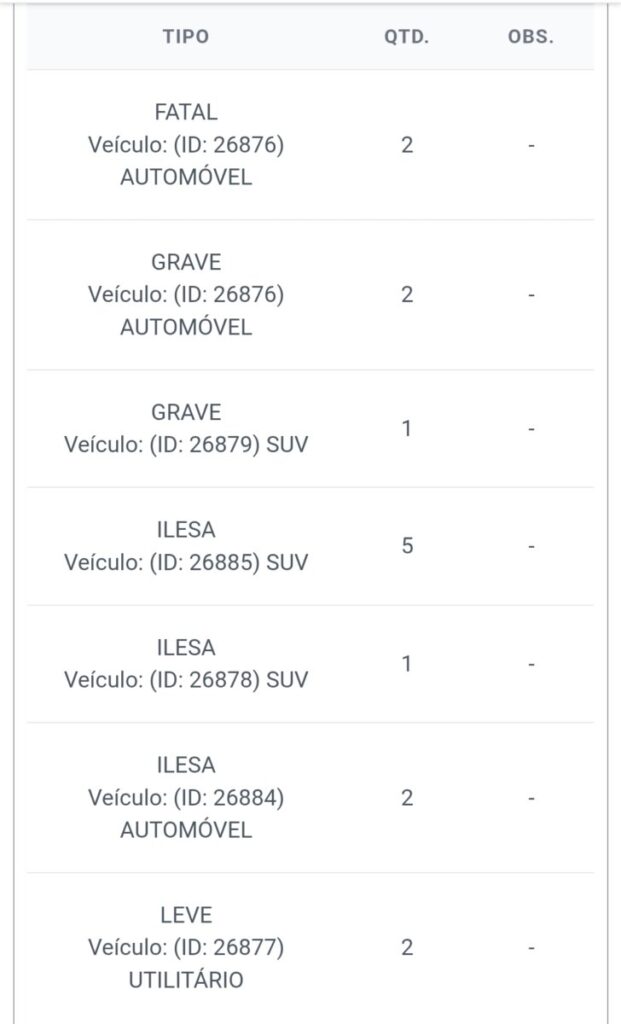
Task: Click the OBS. dash in the FATAL row
Action: coord(531,145)
